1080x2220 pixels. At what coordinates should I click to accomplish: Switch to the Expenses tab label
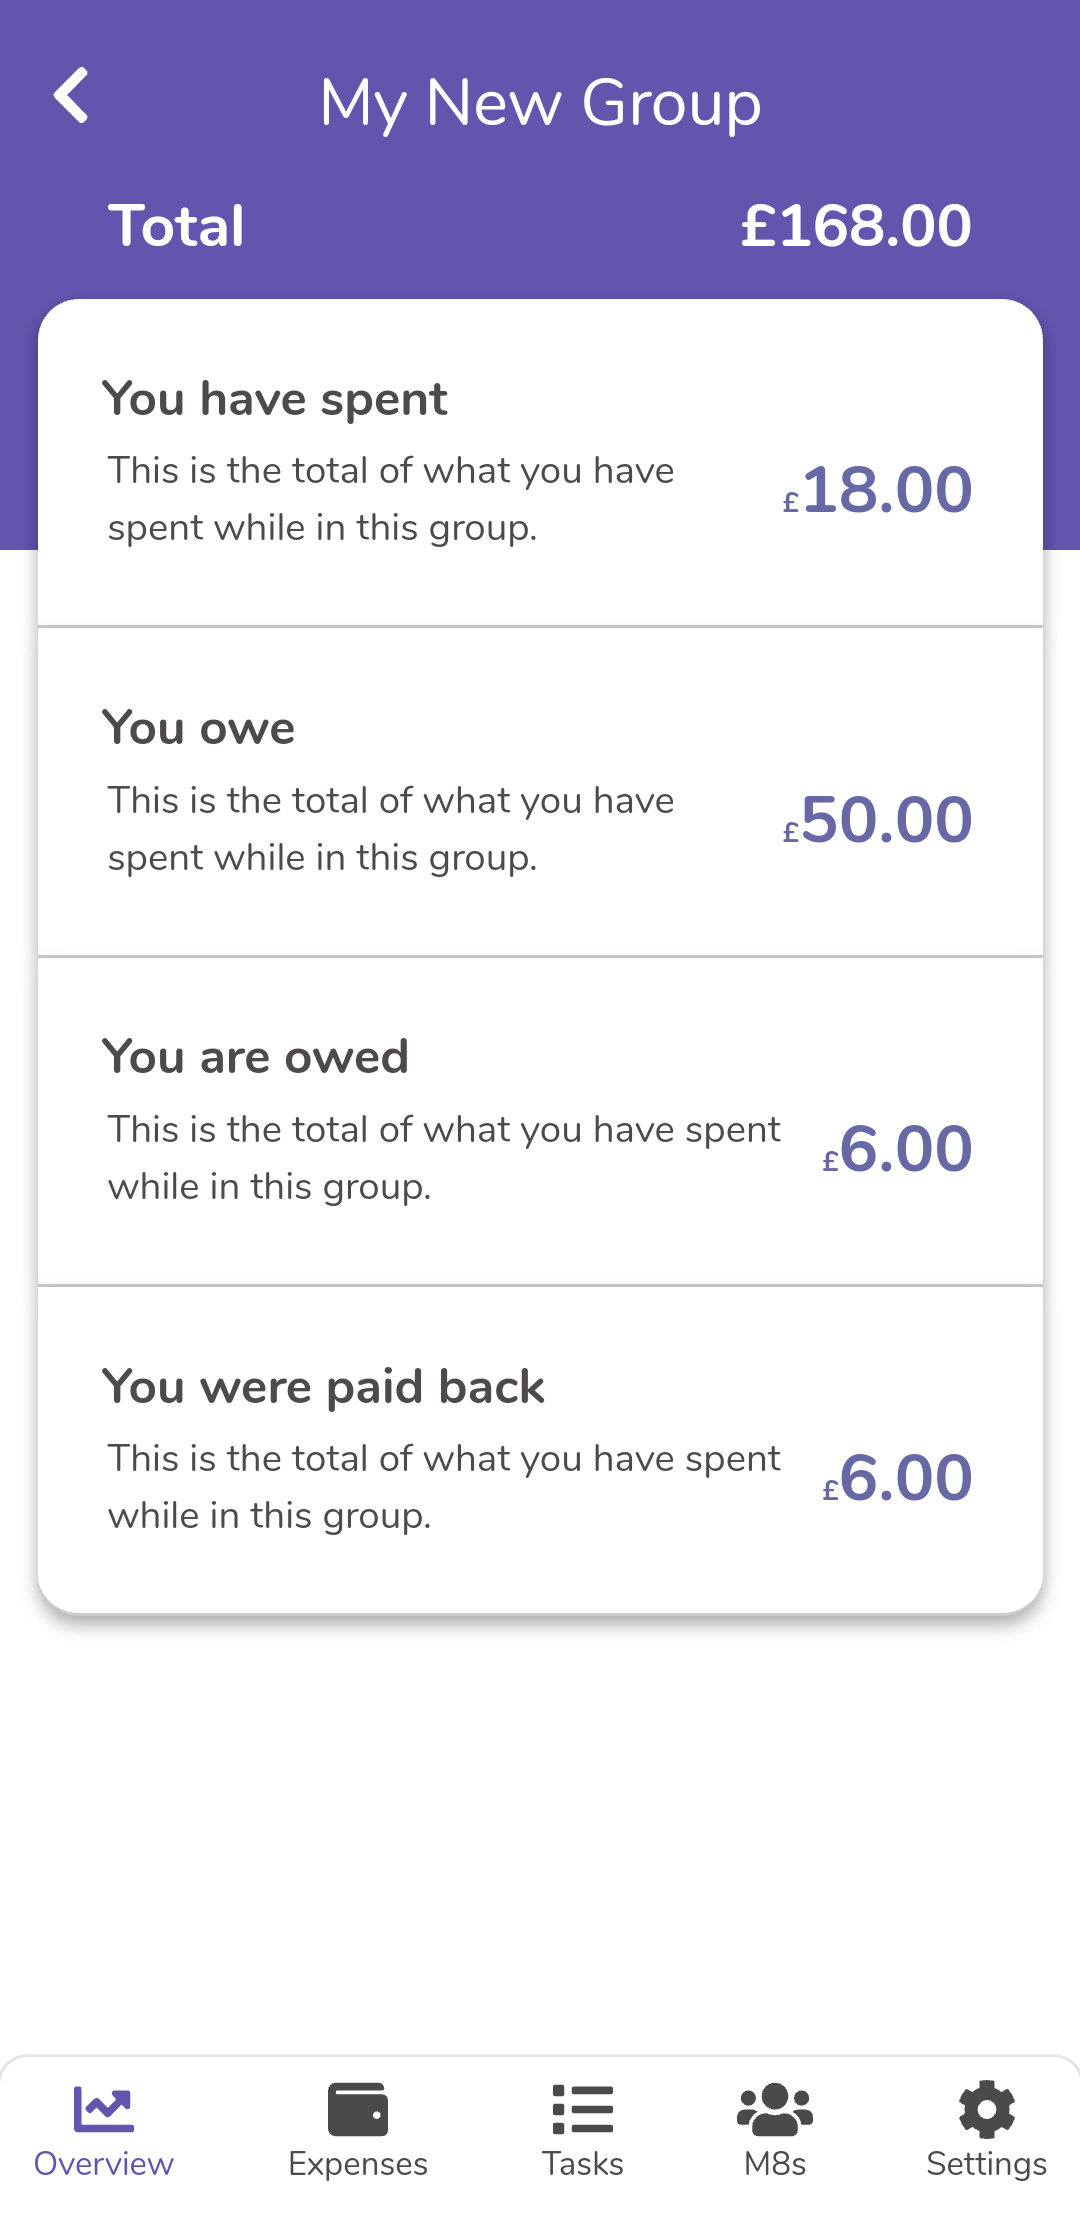(x=358, y=2164)
